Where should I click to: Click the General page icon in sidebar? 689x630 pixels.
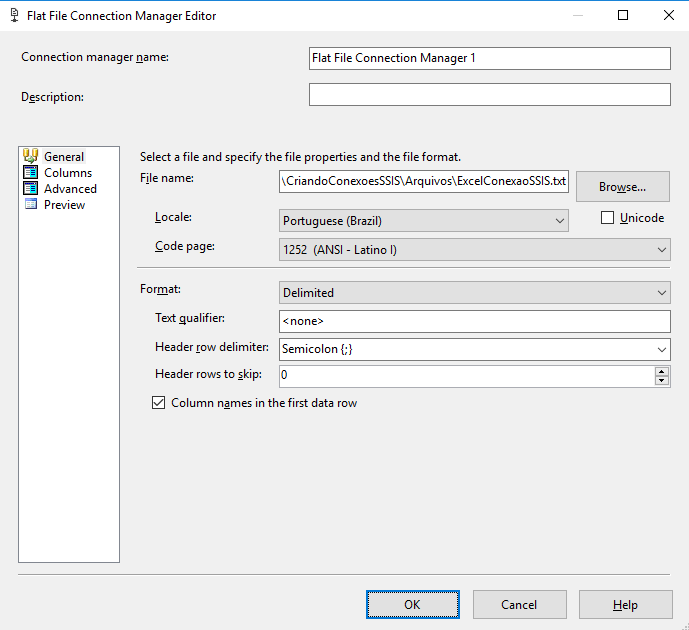30,156
